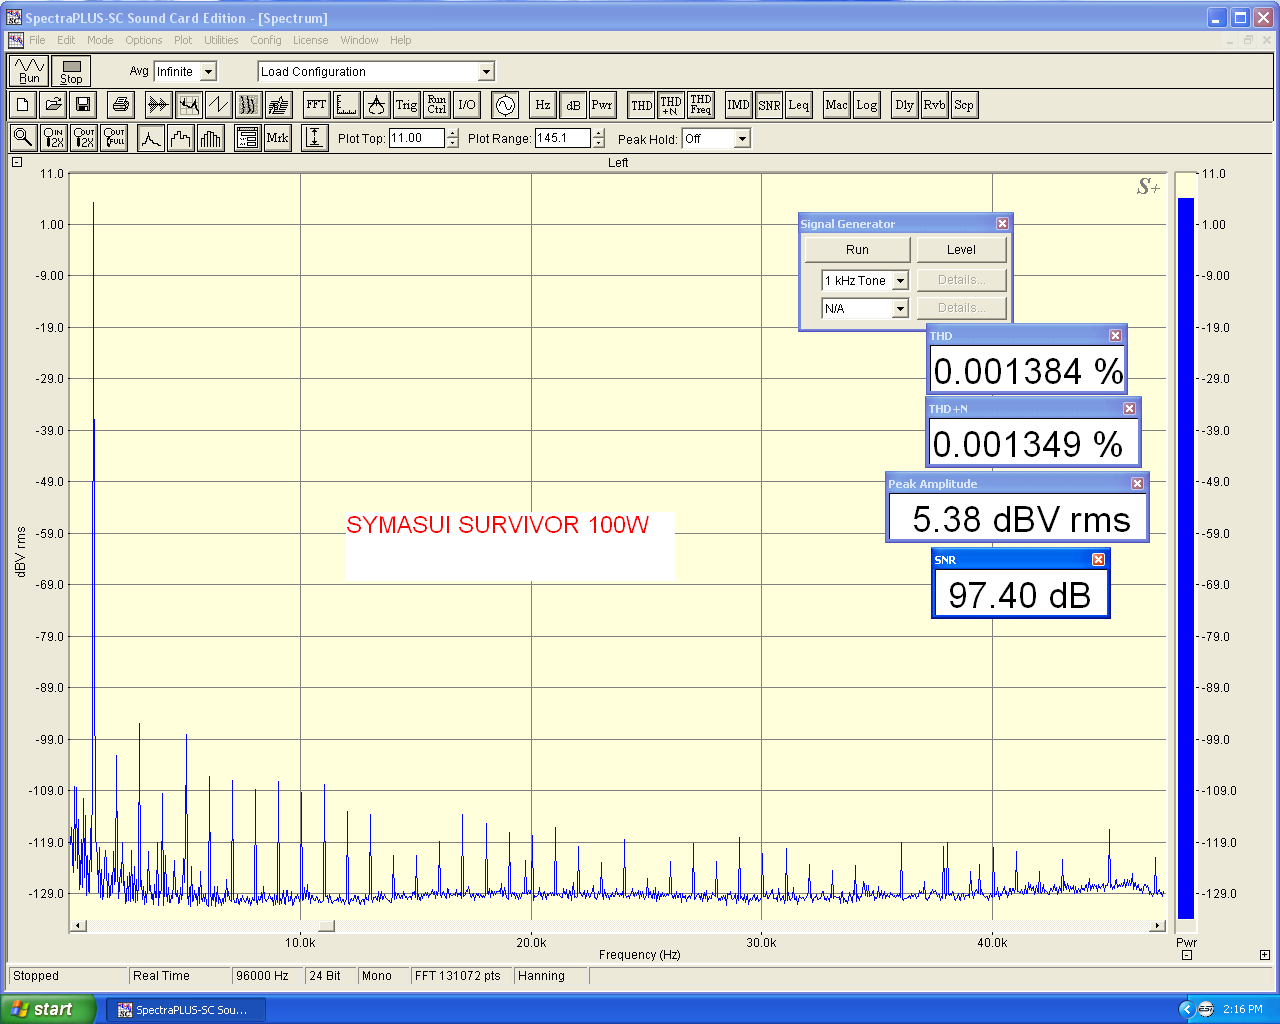
Task: Open the Dly delay finder button
Action: (905, 105)
